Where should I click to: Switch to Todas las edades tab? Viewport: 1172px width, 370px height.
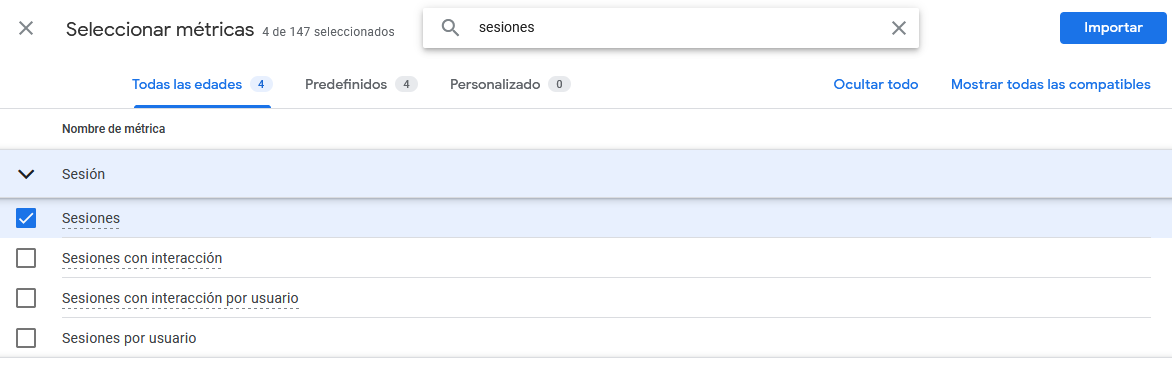click(x=202, y=84)
